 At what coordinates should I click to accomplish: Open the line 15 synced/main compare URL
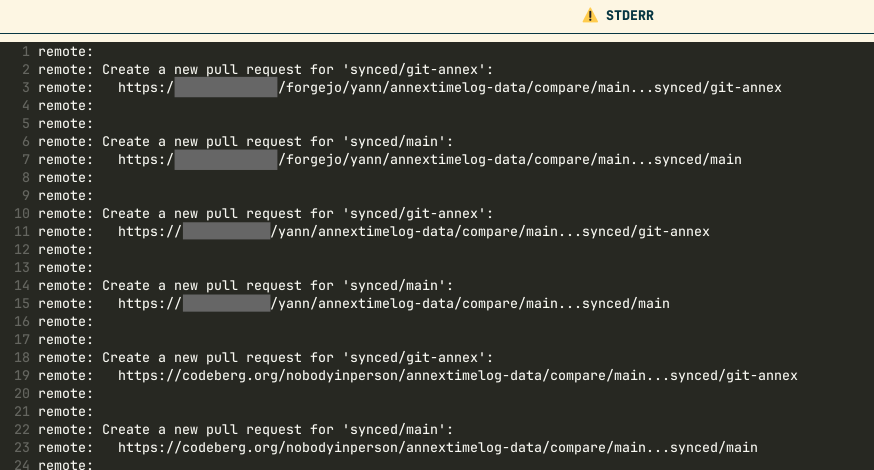point(394,303)
